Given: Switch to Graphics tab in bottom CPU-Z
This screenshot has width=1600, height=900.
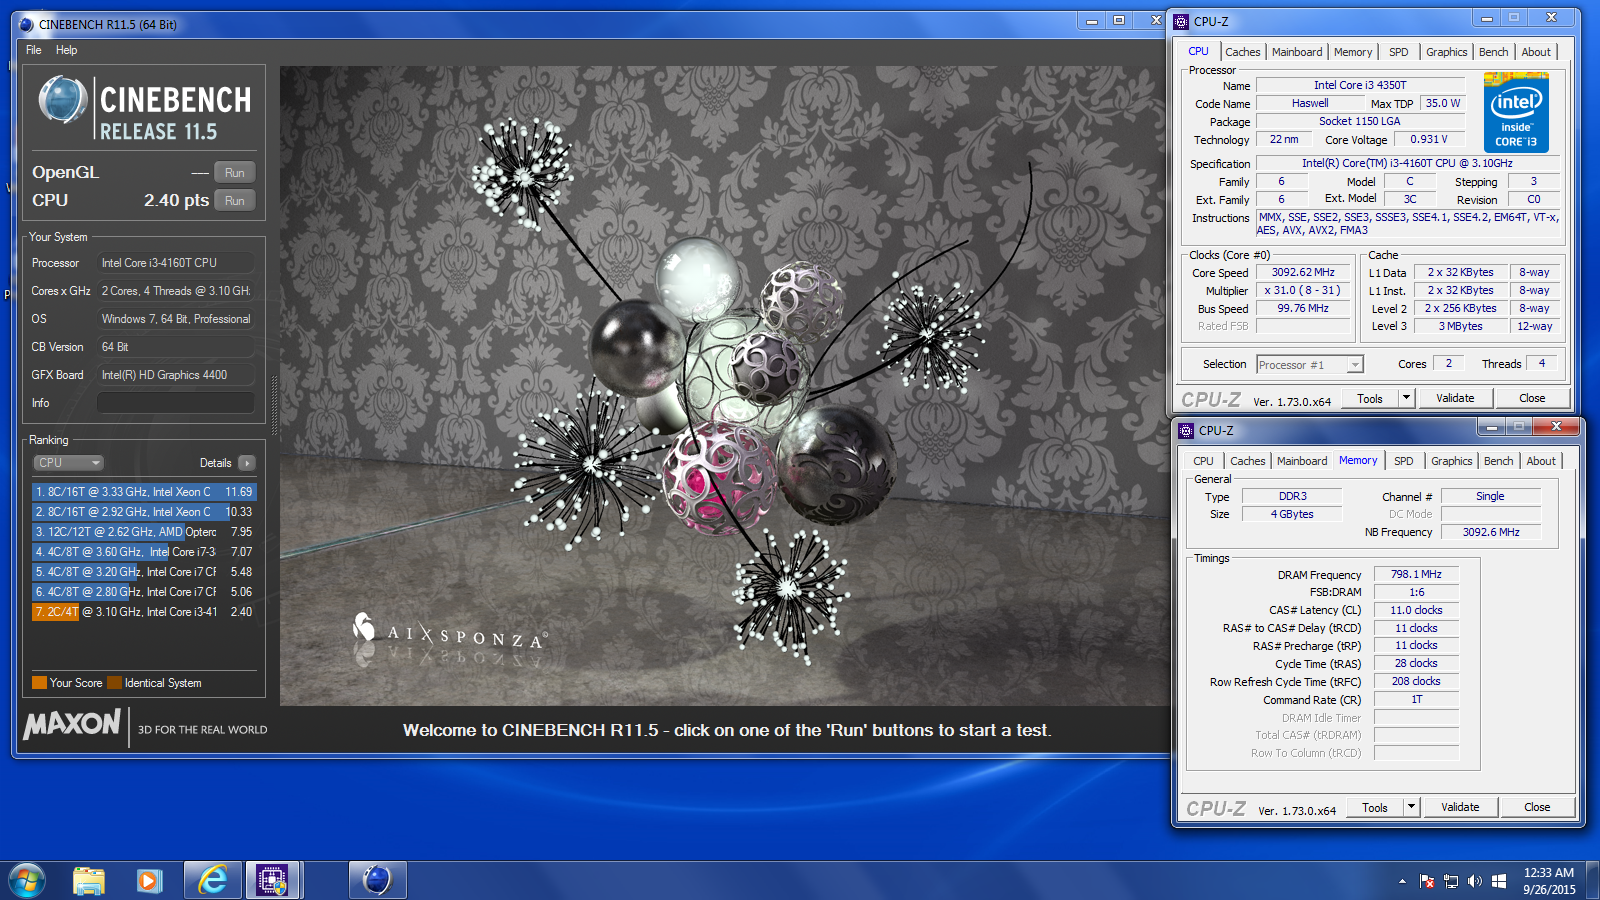Looking at the screenshot, I should pyautogui.click(x=1452, y=461).
